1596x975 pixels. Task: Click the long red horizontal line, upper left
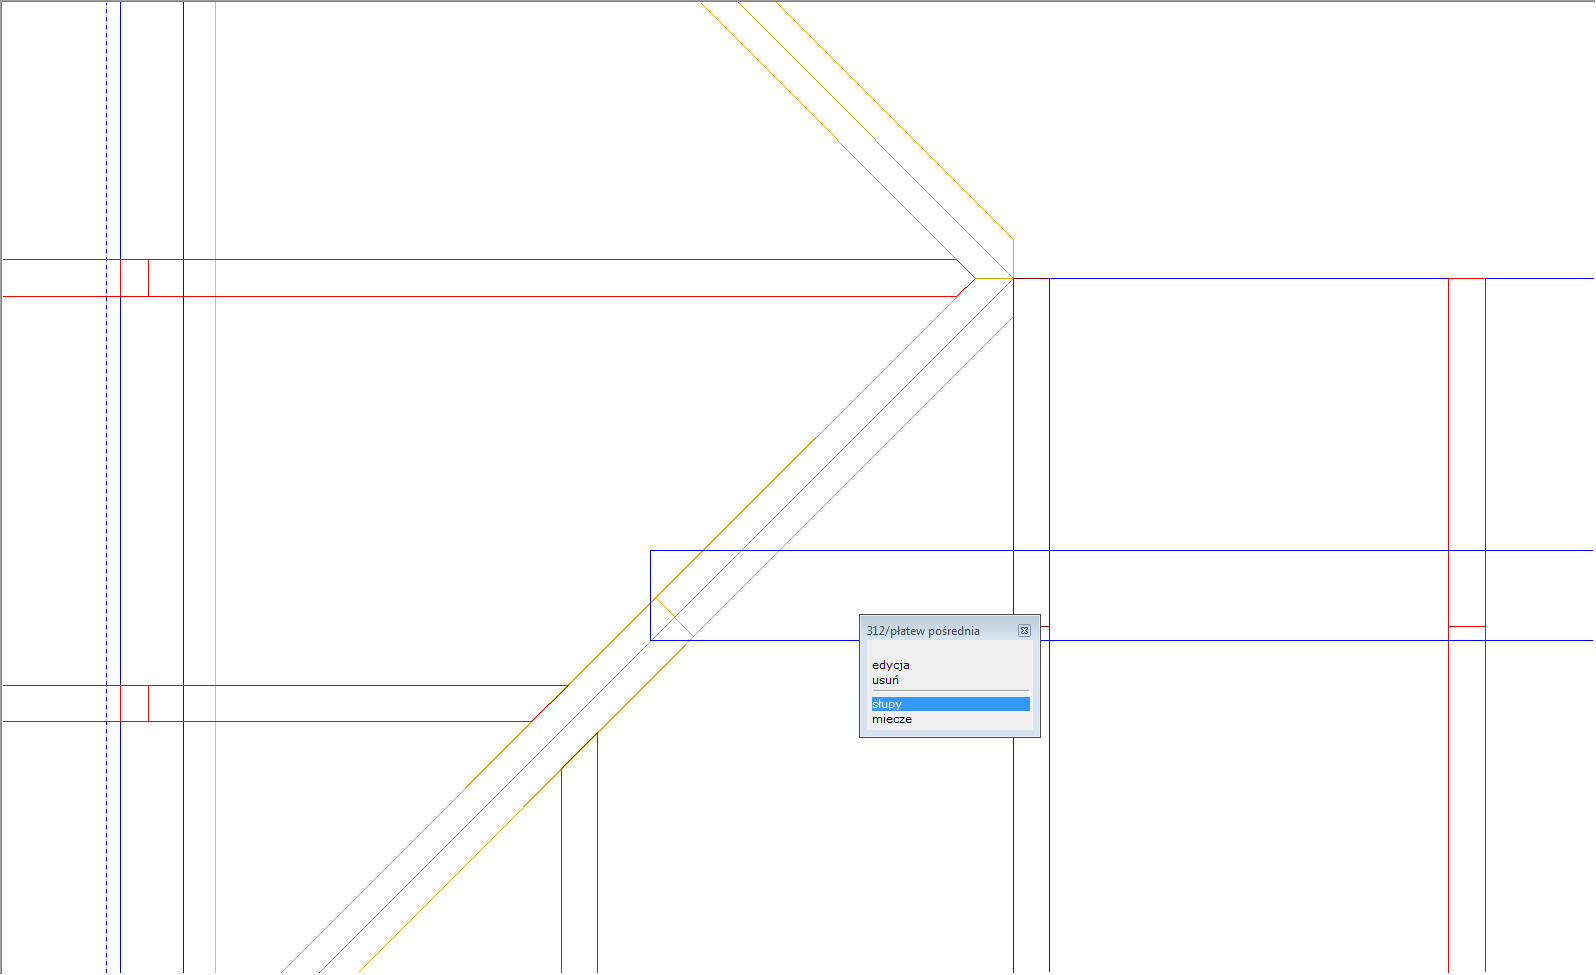[500, 297]
